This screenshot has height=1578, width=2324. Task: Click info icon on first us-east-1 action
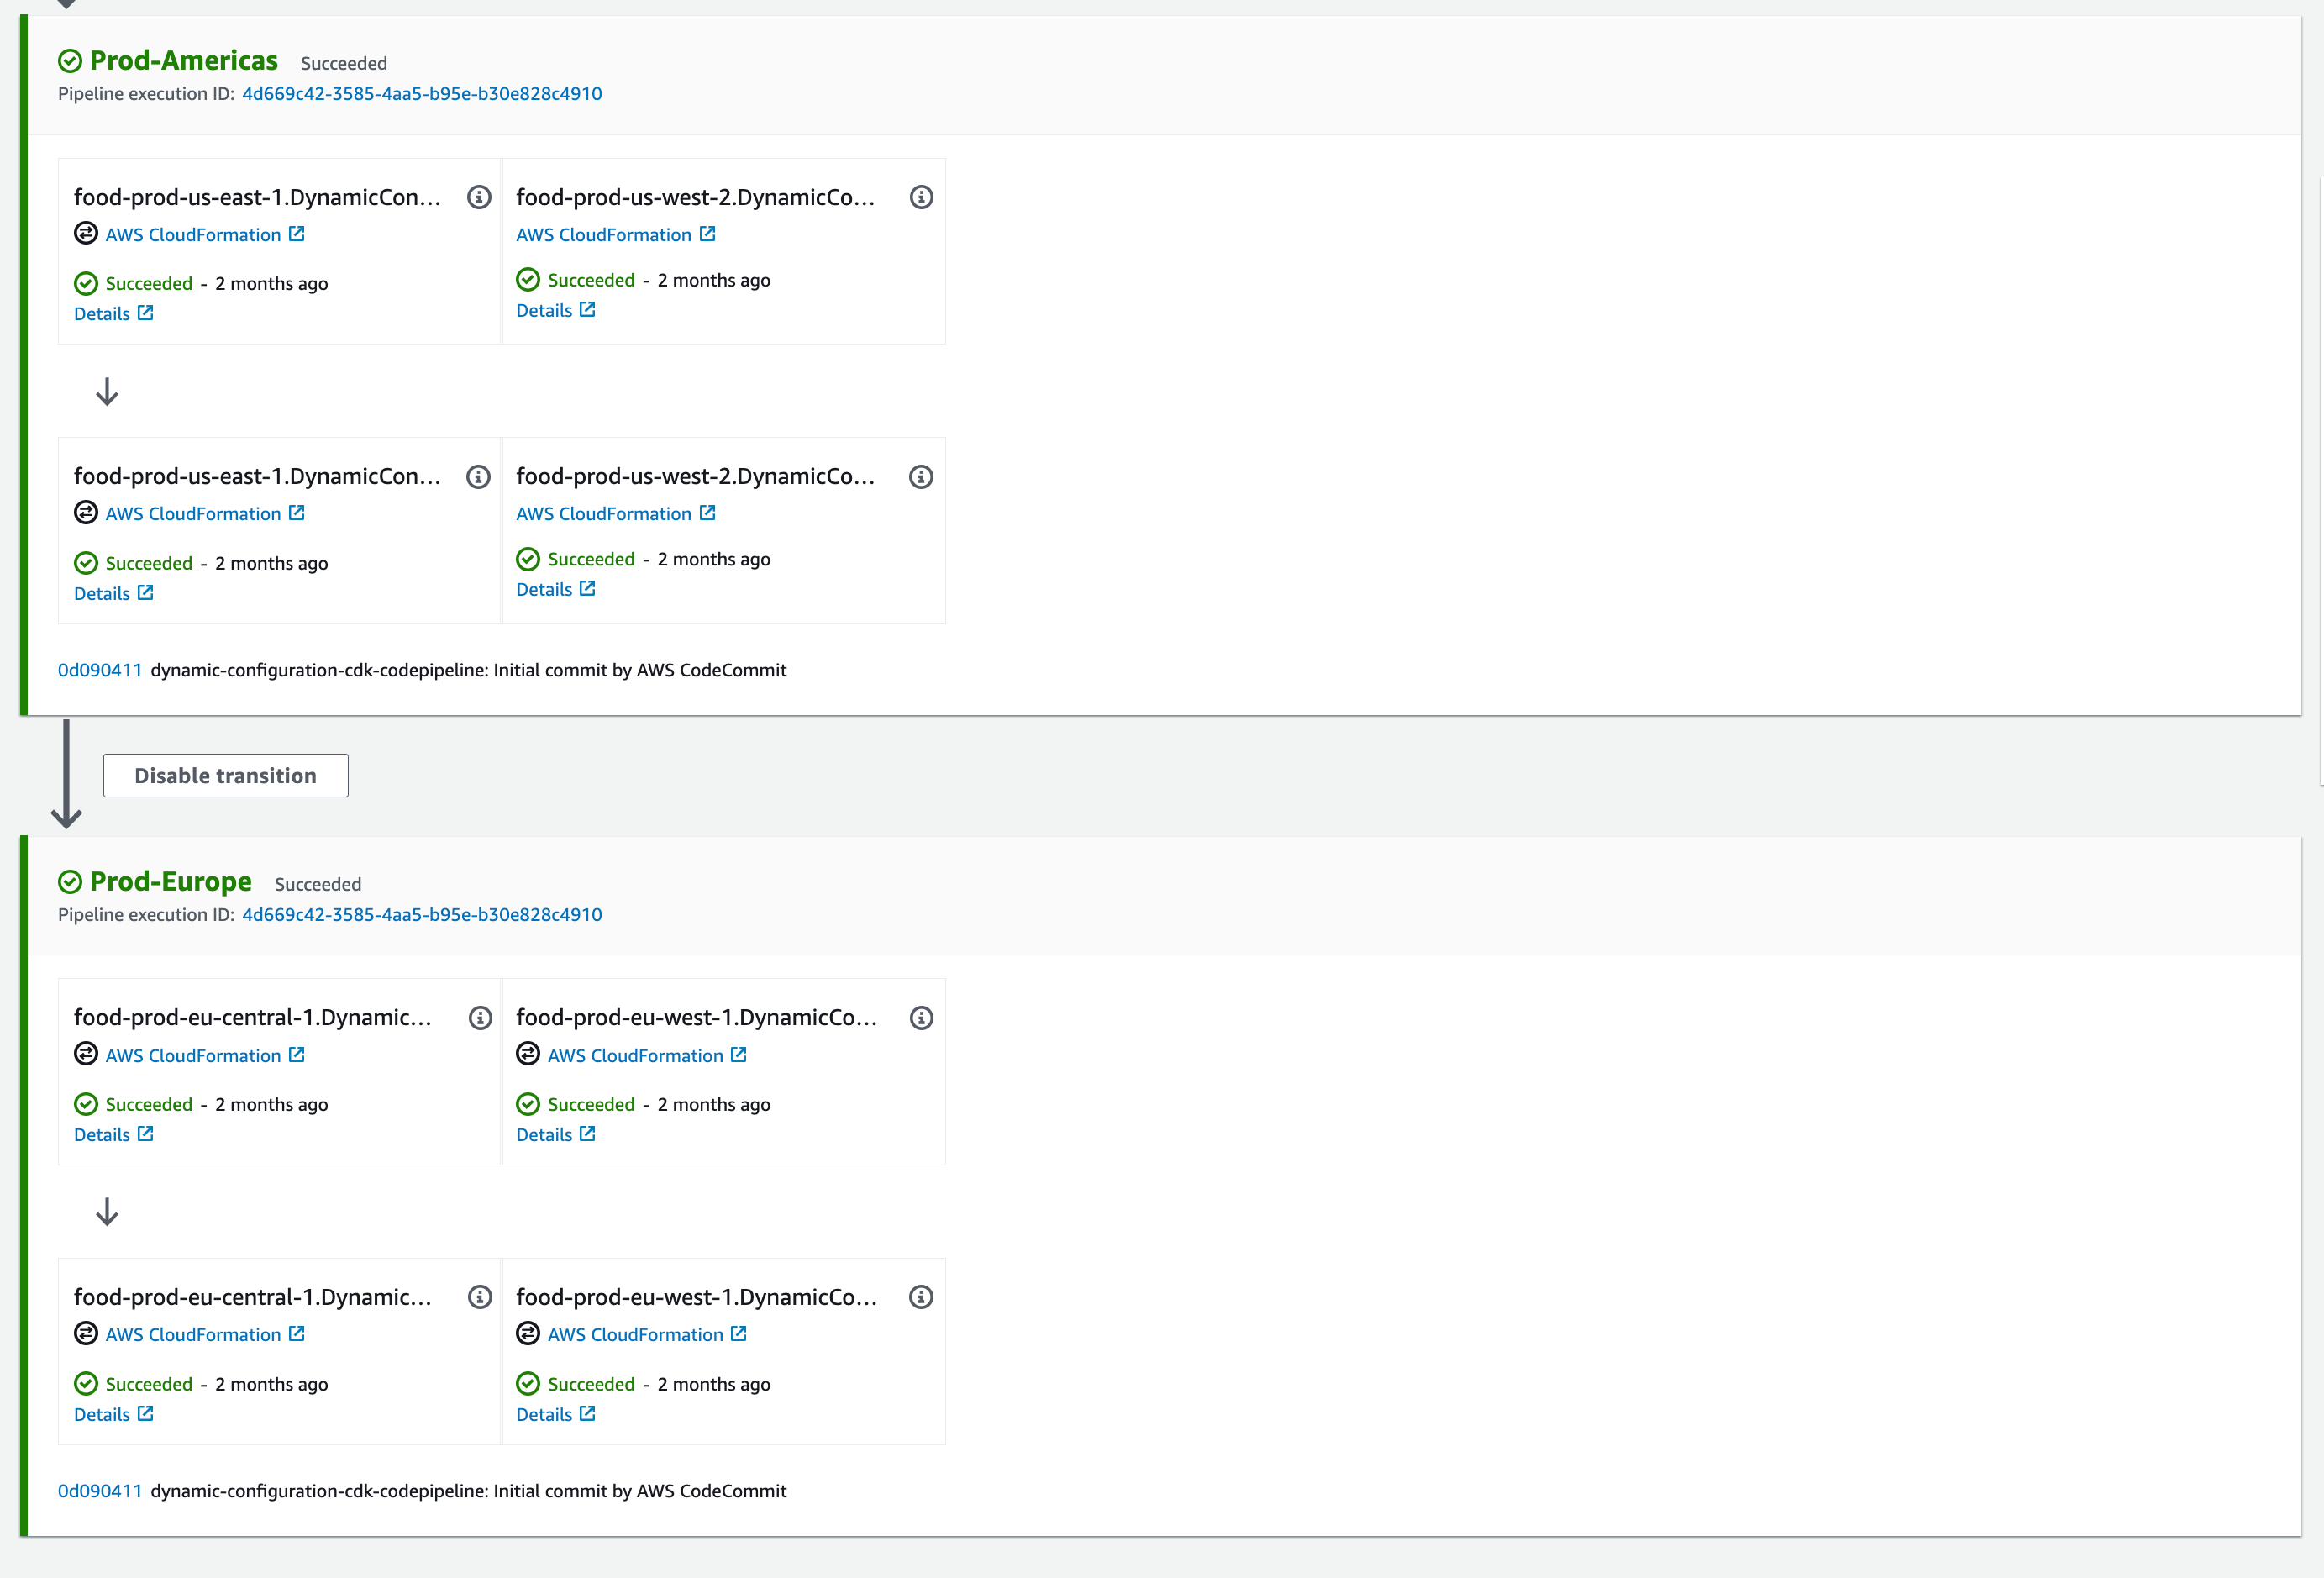coord(479,197)
